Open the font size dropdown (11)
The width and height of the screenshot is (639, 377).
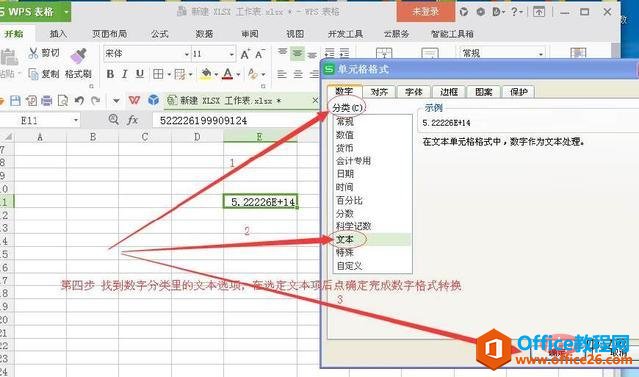click(231, 54)
